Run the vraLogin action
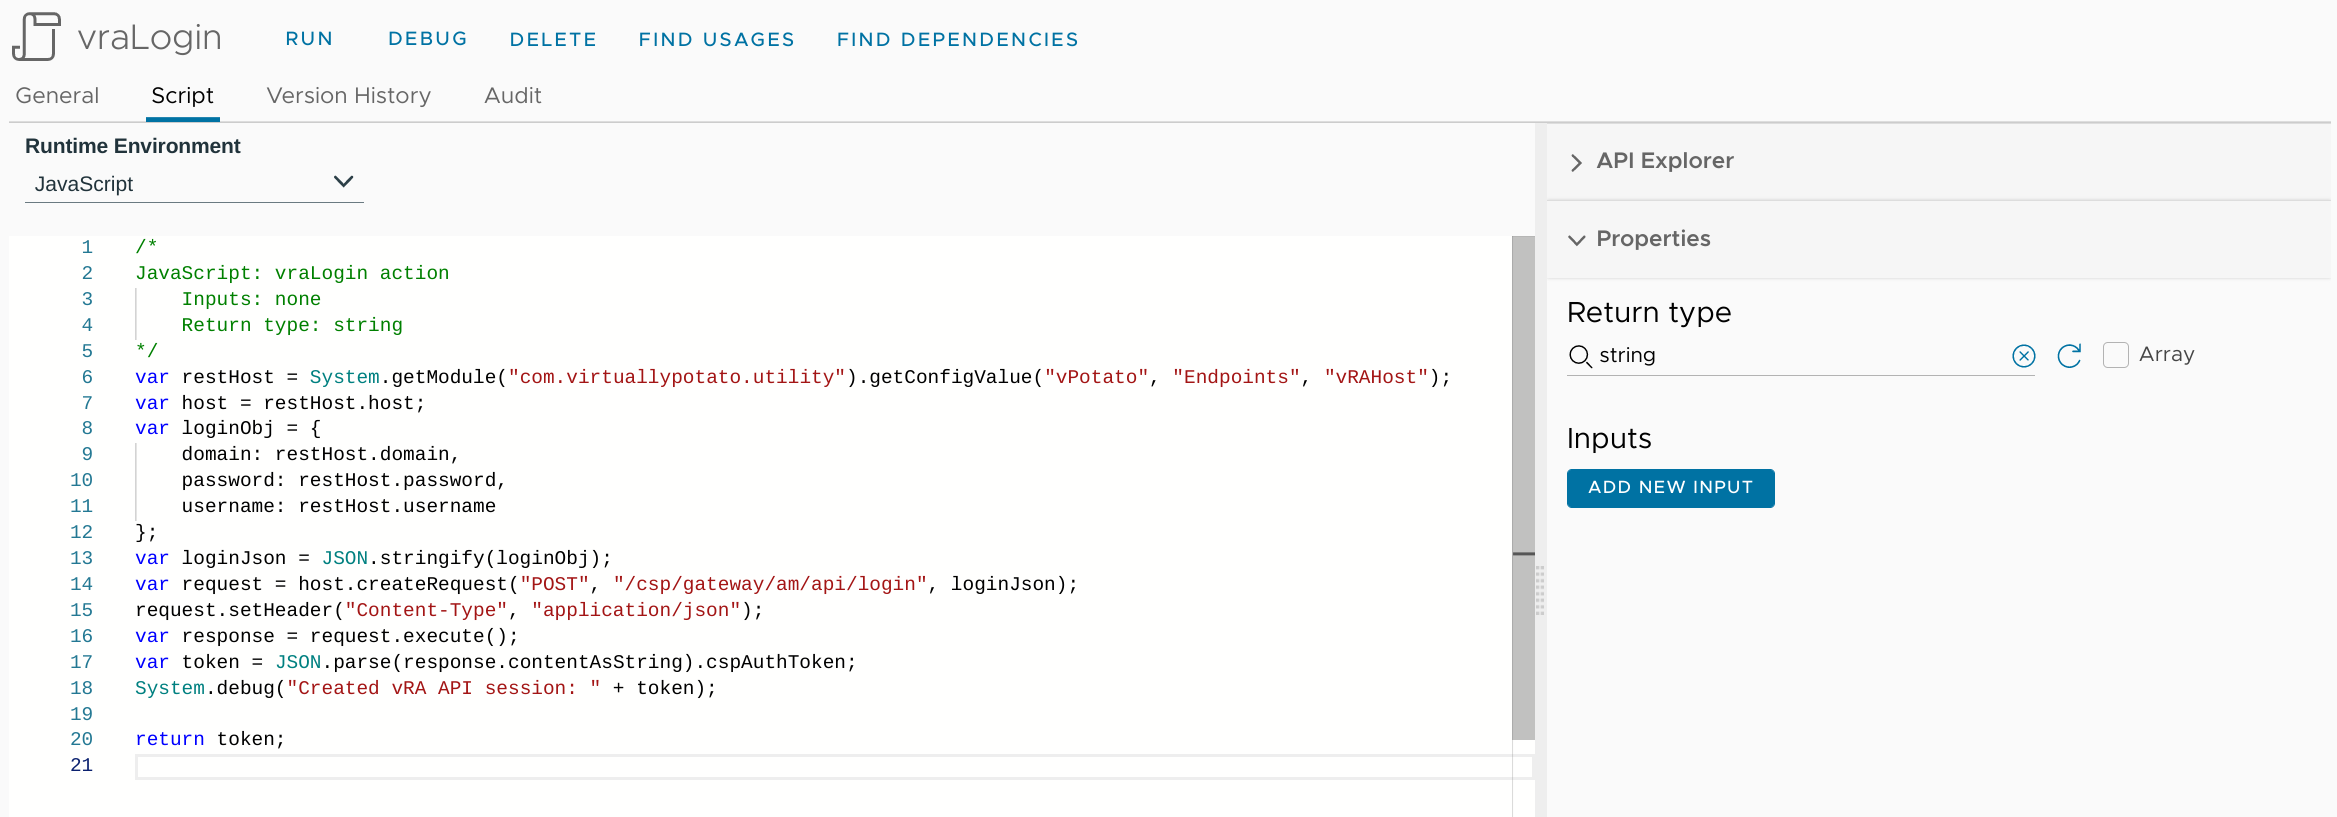The image size is (2337, 817). click(x=309, y=39)
